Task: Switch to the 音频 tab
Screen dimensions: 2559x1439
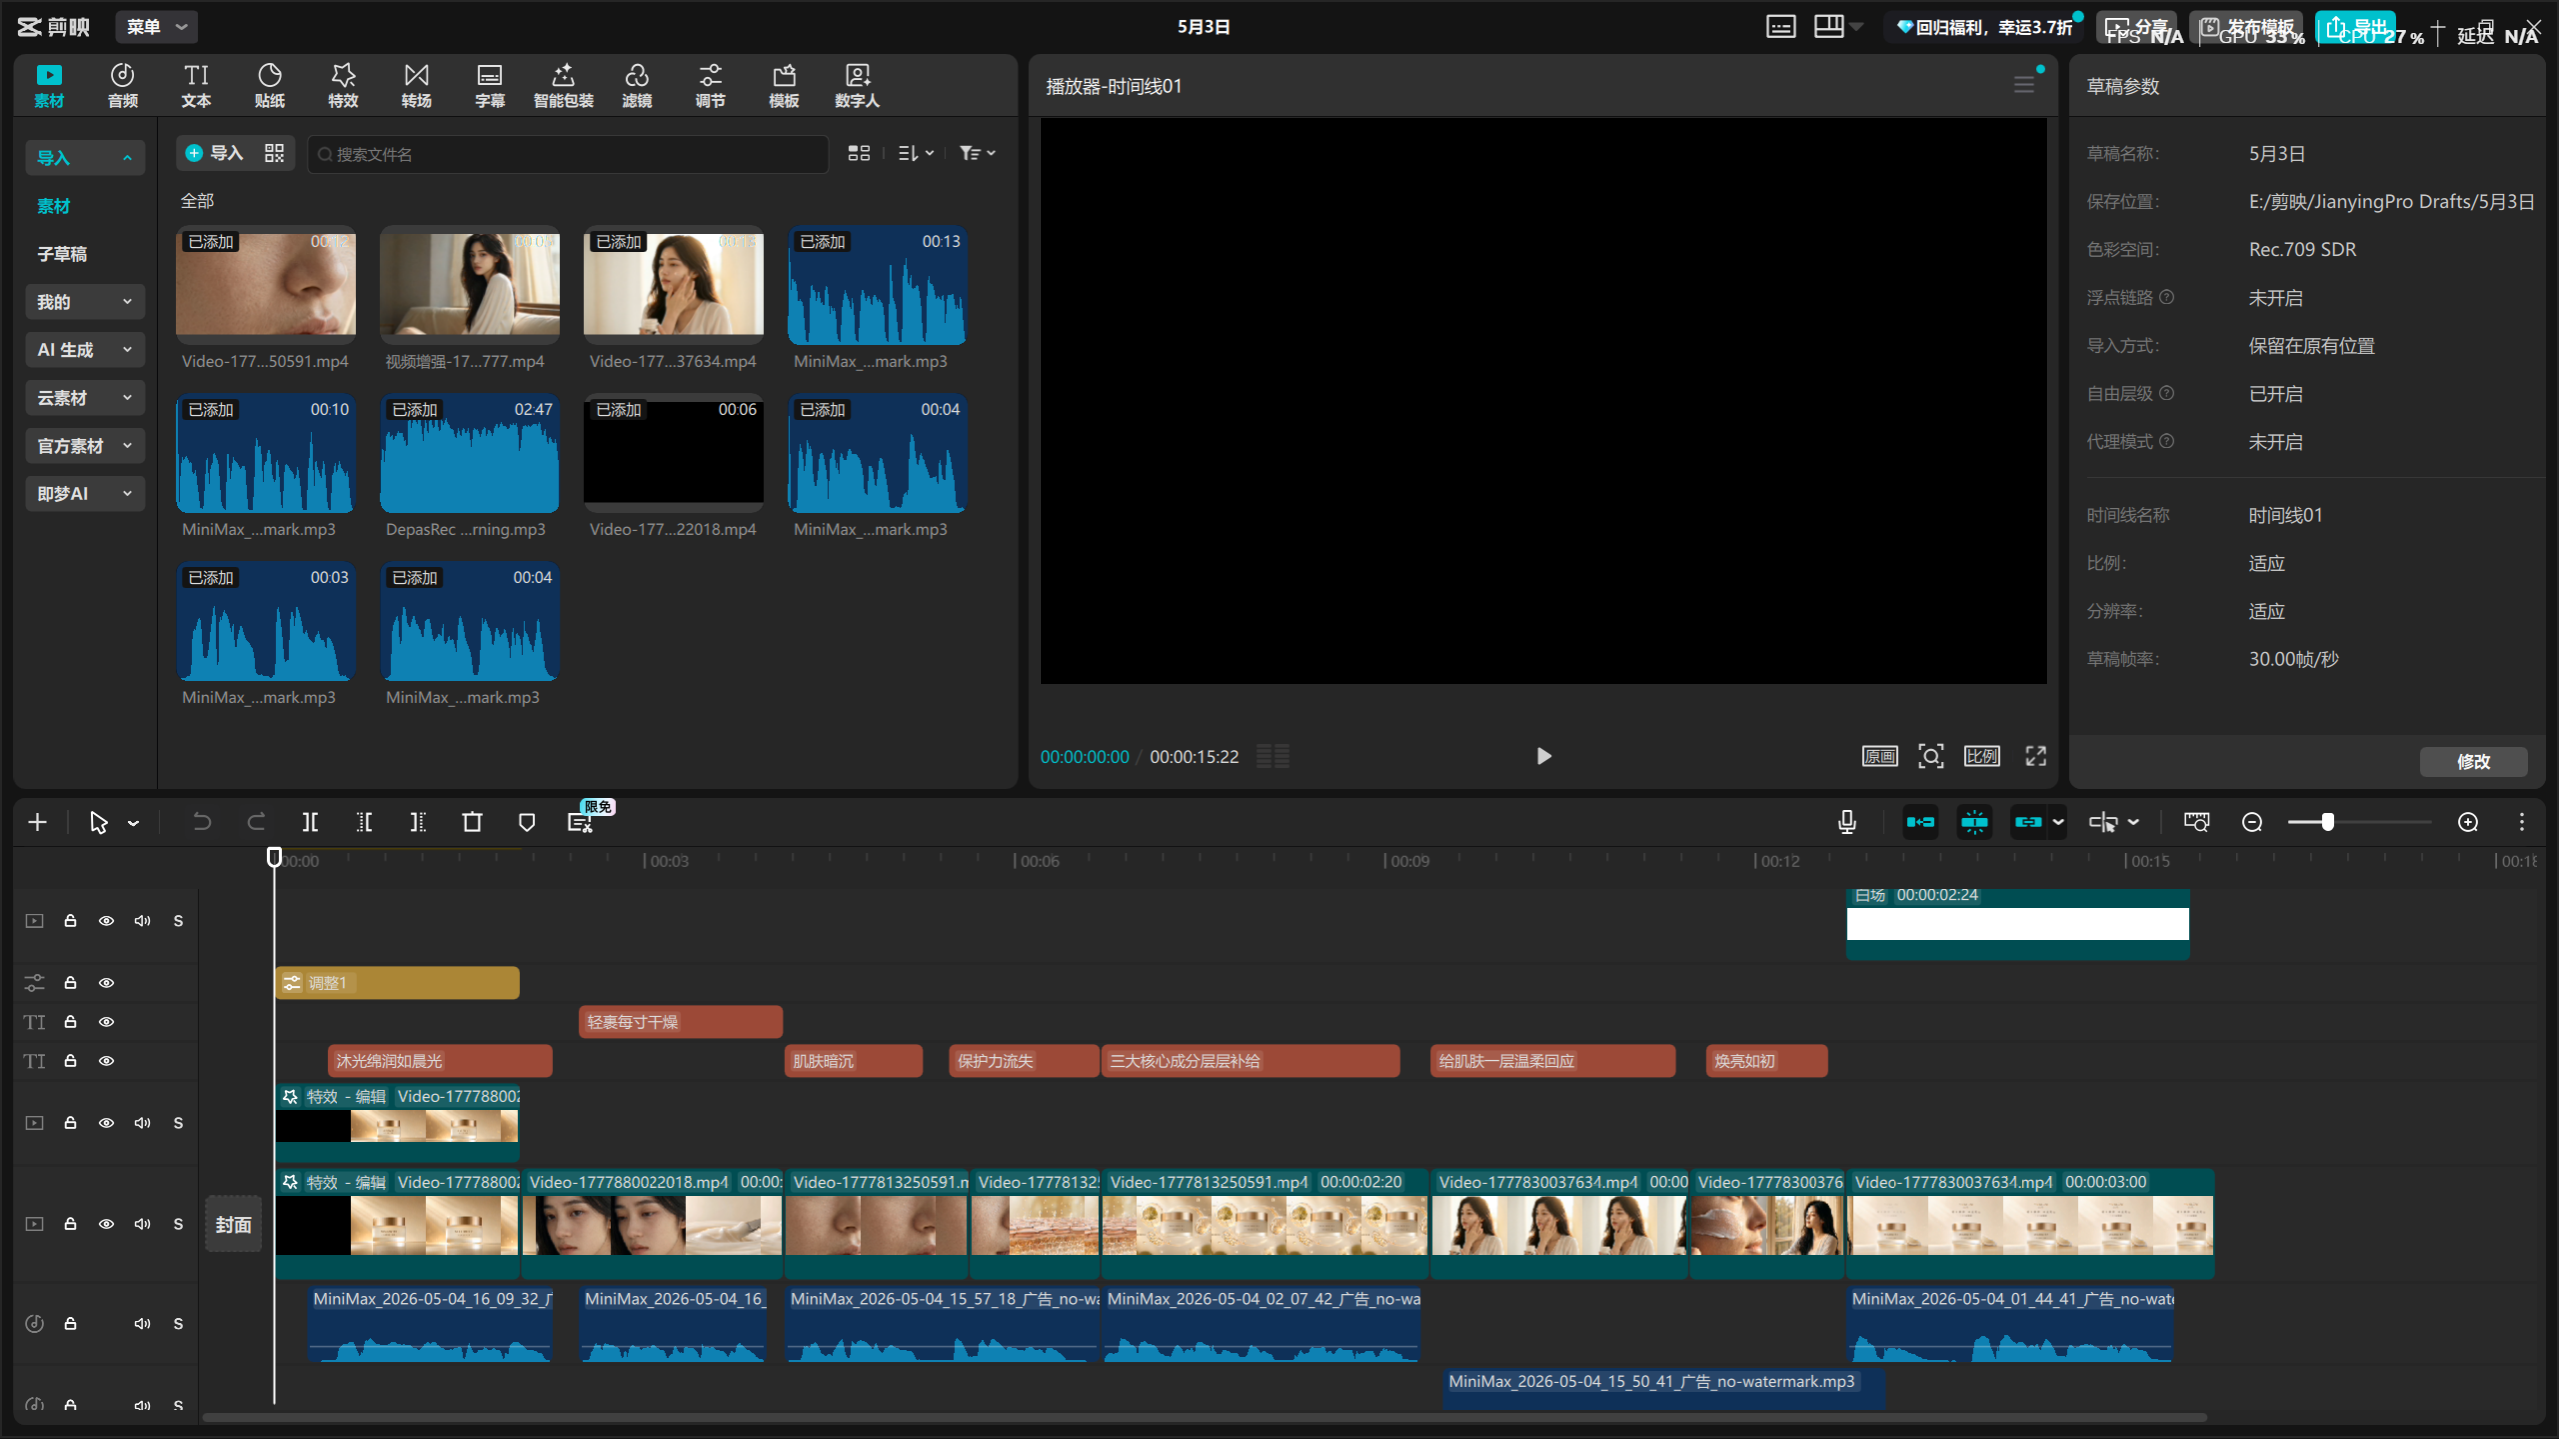Action: tap(123, 85)
